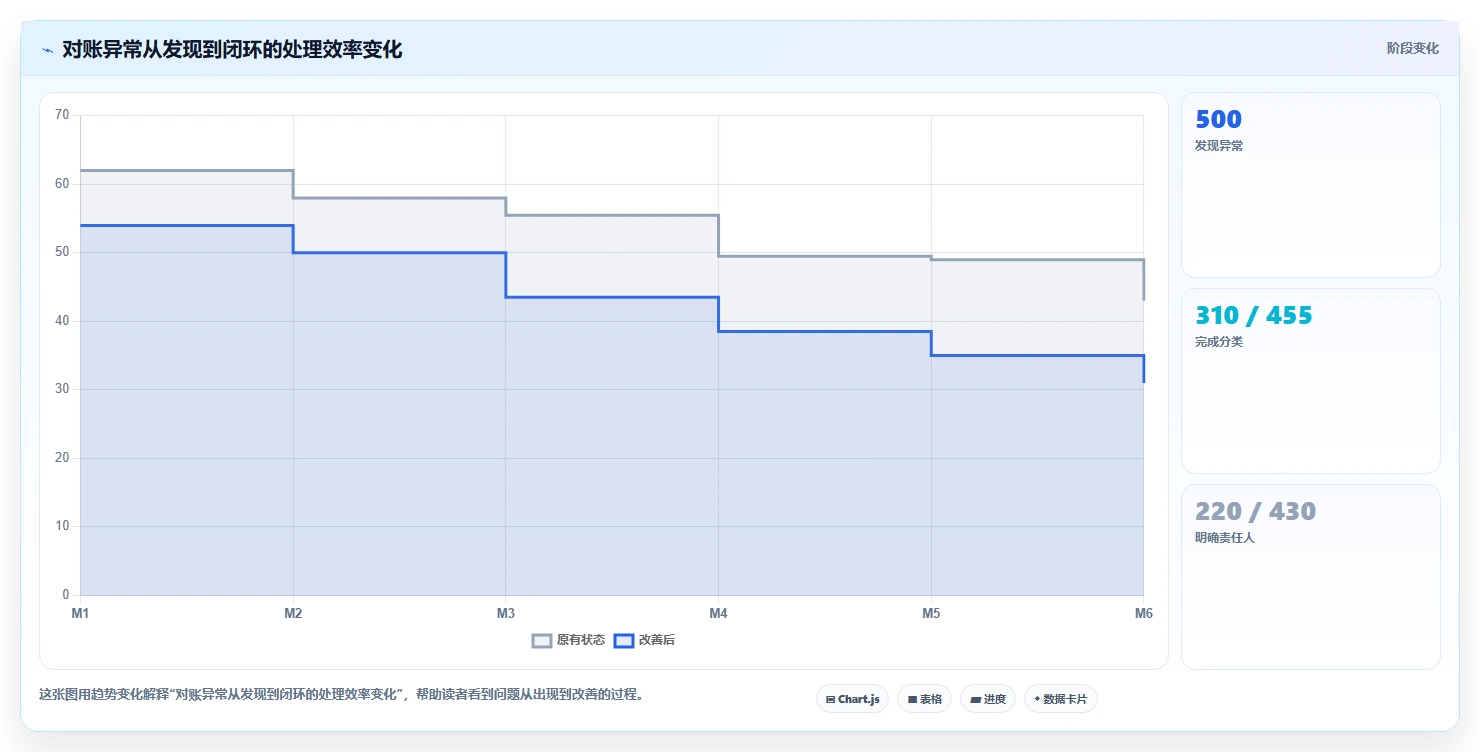
Task: Click the 进度 tag
Action: 988,699
